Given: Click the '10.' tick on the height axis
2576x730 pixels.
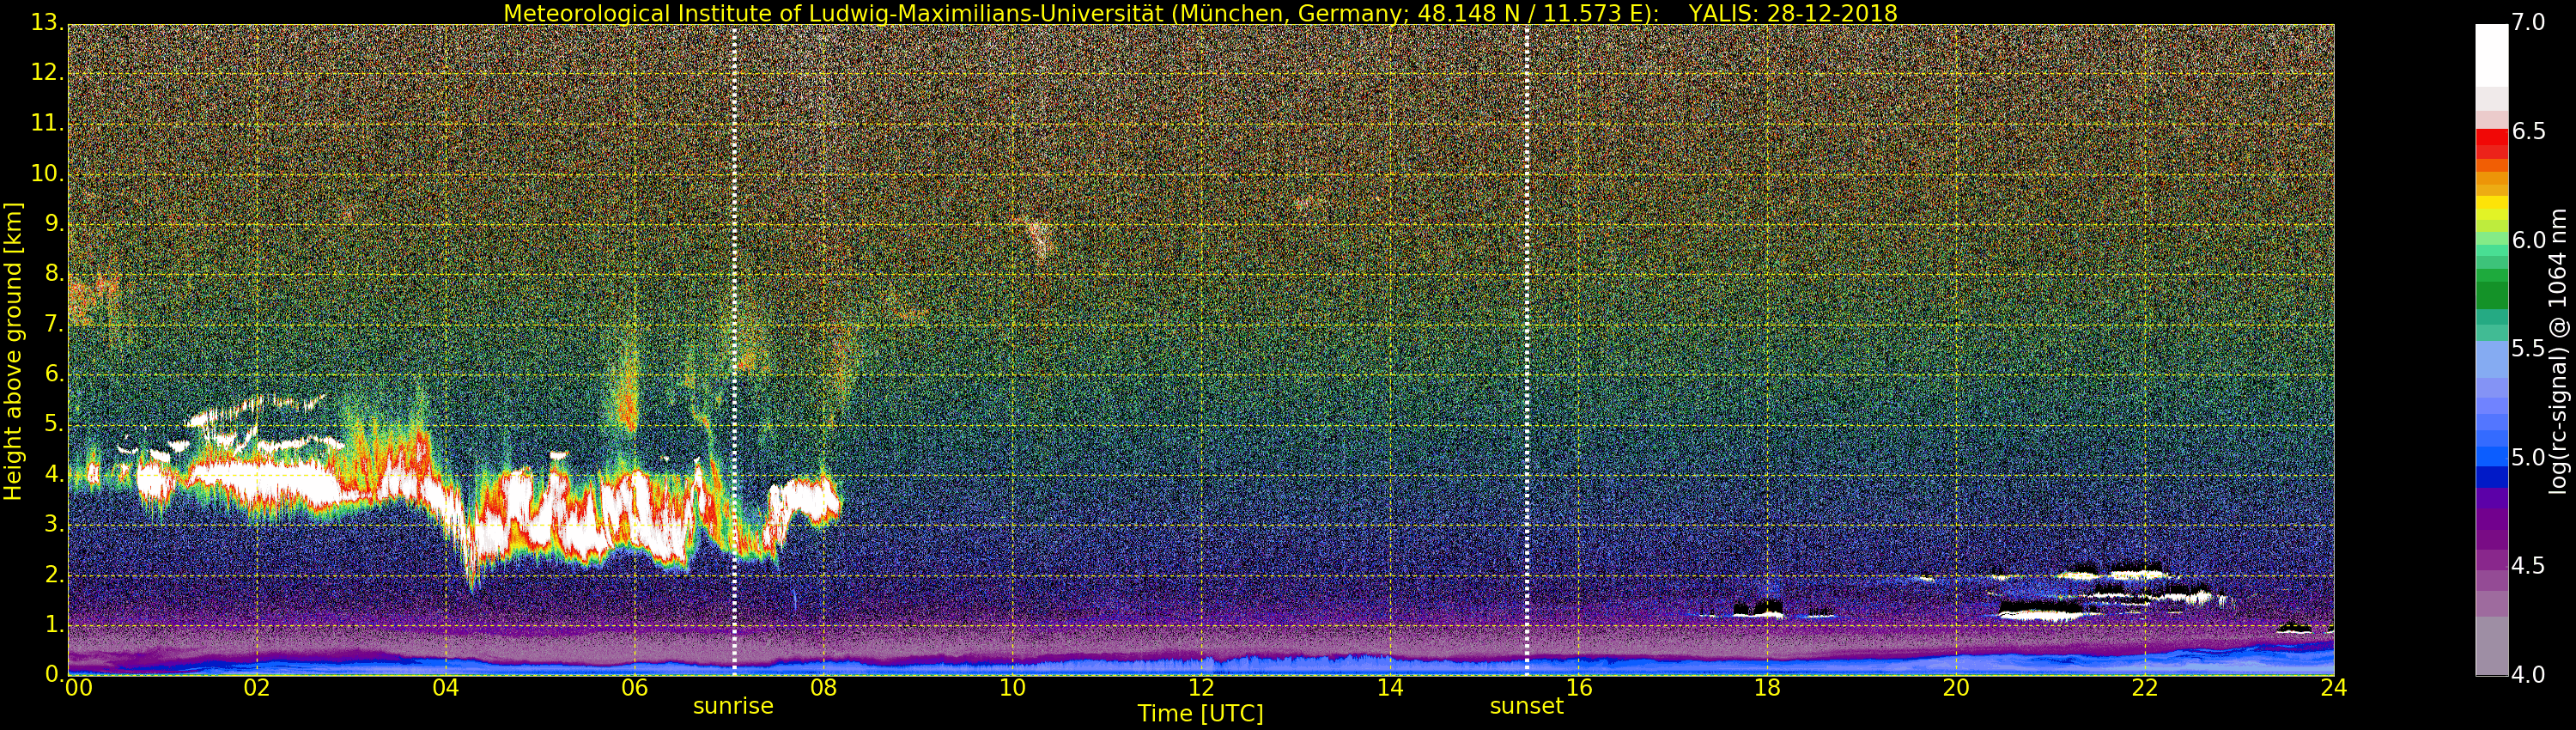Looking at the screenshot, I should click(47, 173).
